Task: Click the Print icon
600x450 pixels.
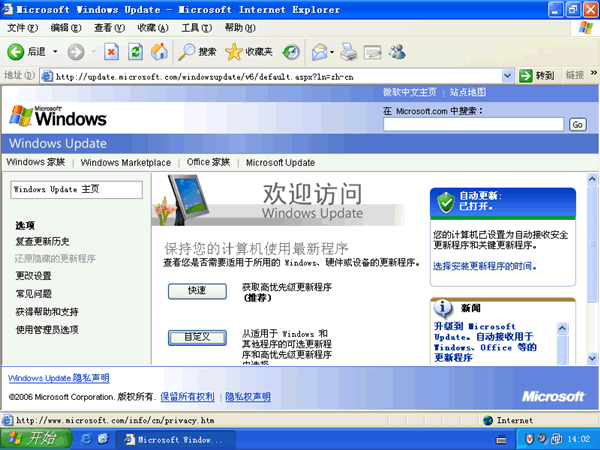Action: point(349,52)
